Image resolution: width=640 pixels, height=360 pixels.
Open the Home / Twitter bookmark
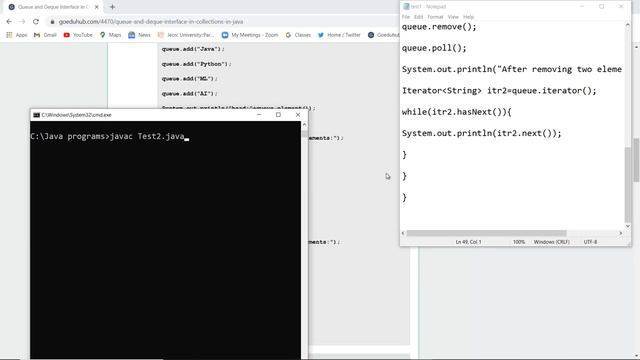339,35
